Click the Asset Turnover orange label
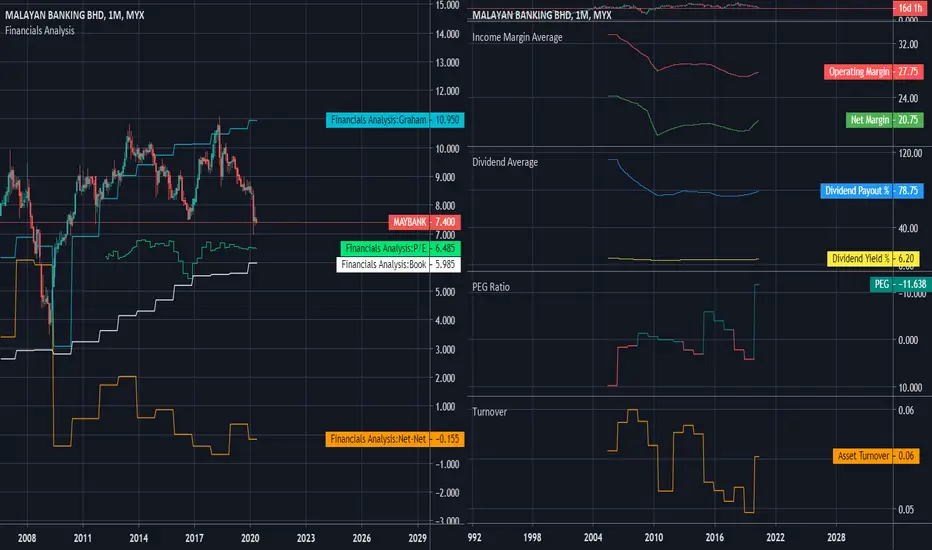This screenshot has width=932, height=550. [x=876, y=456]
